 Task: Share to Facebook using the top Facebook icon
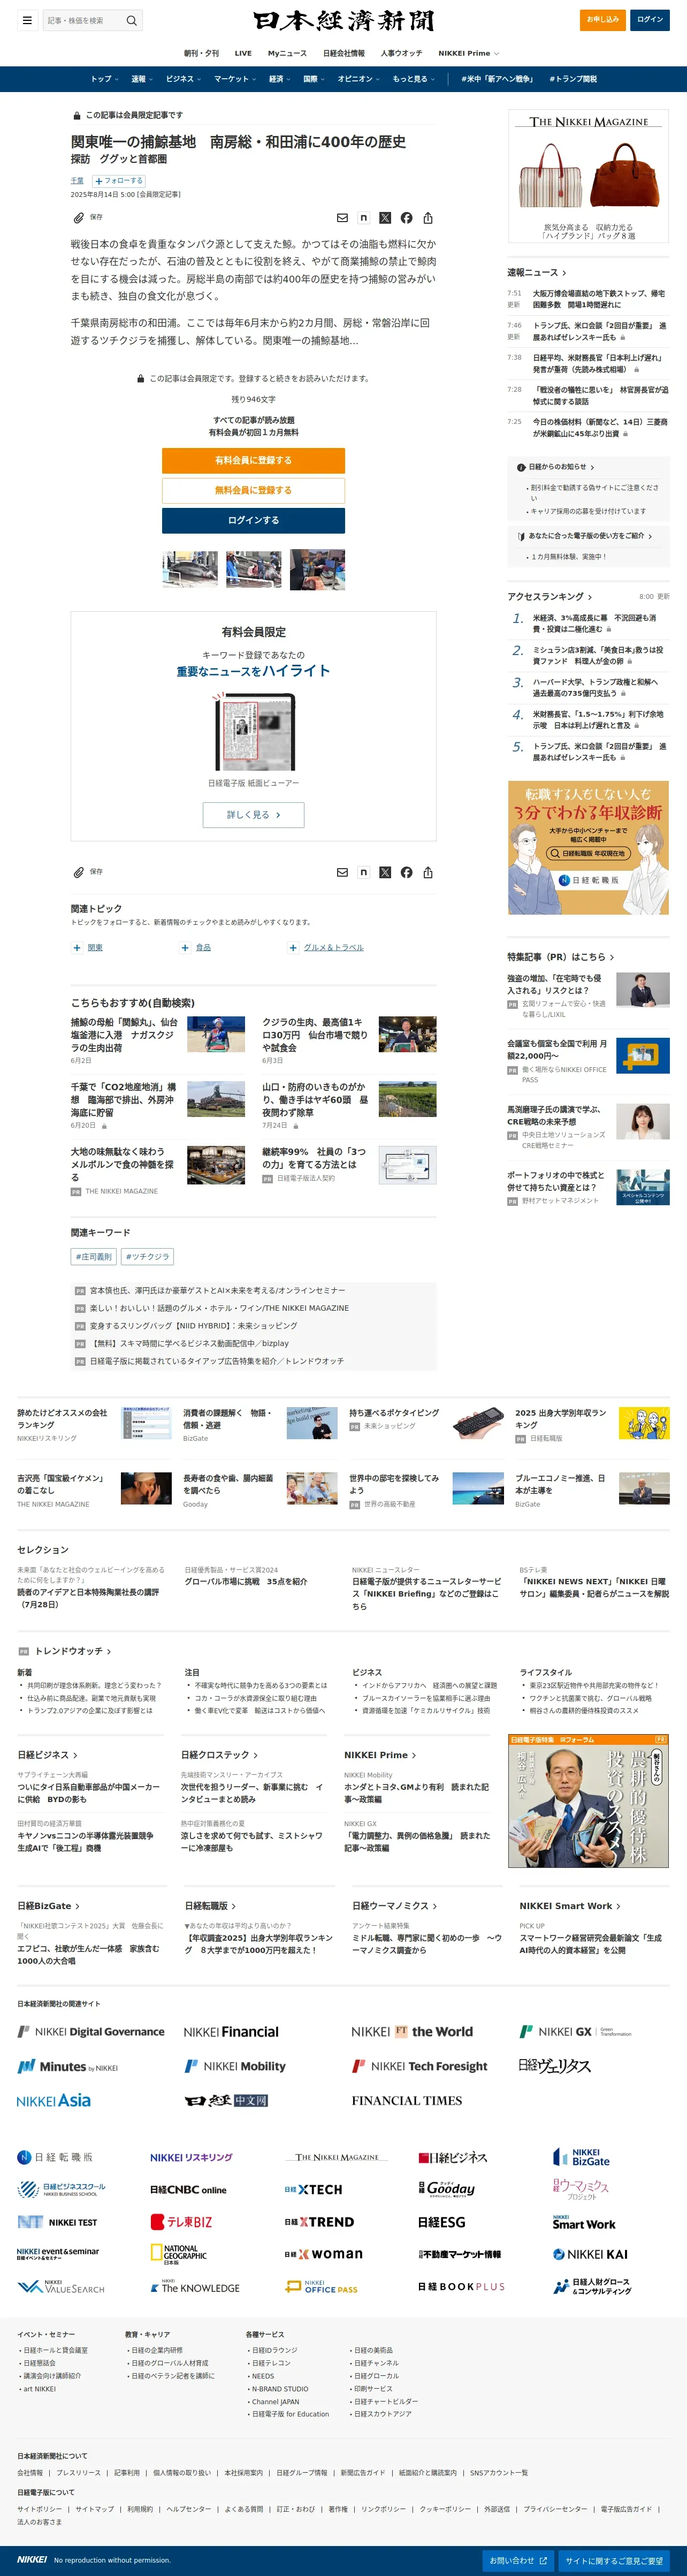(406, 218)
